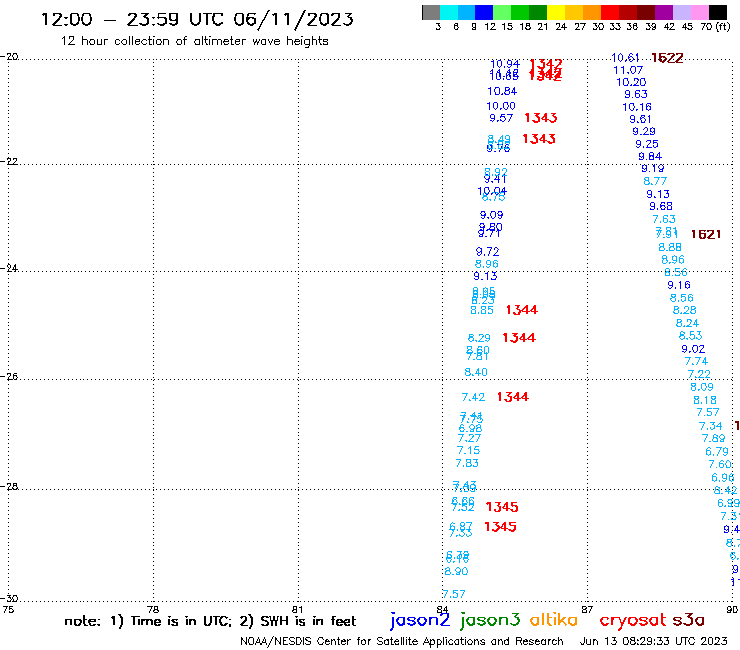This screenshot has width=740, height=650.
Task: Click the pink legend swatch
Action: click(x=699, y=12)
